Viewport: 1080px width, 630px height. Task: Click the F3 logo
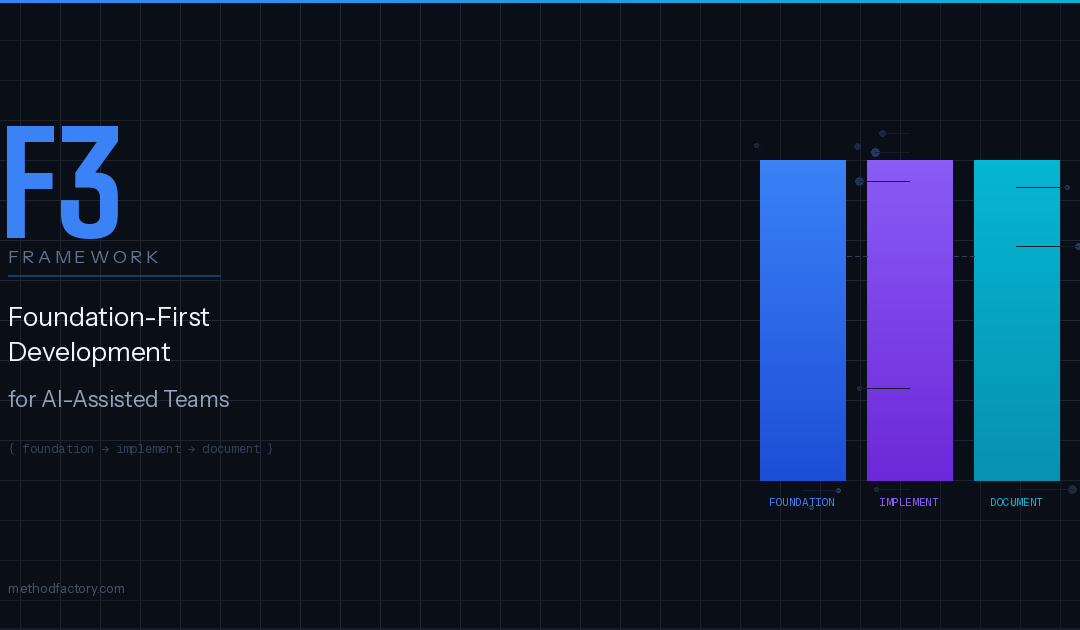(62, 180)
